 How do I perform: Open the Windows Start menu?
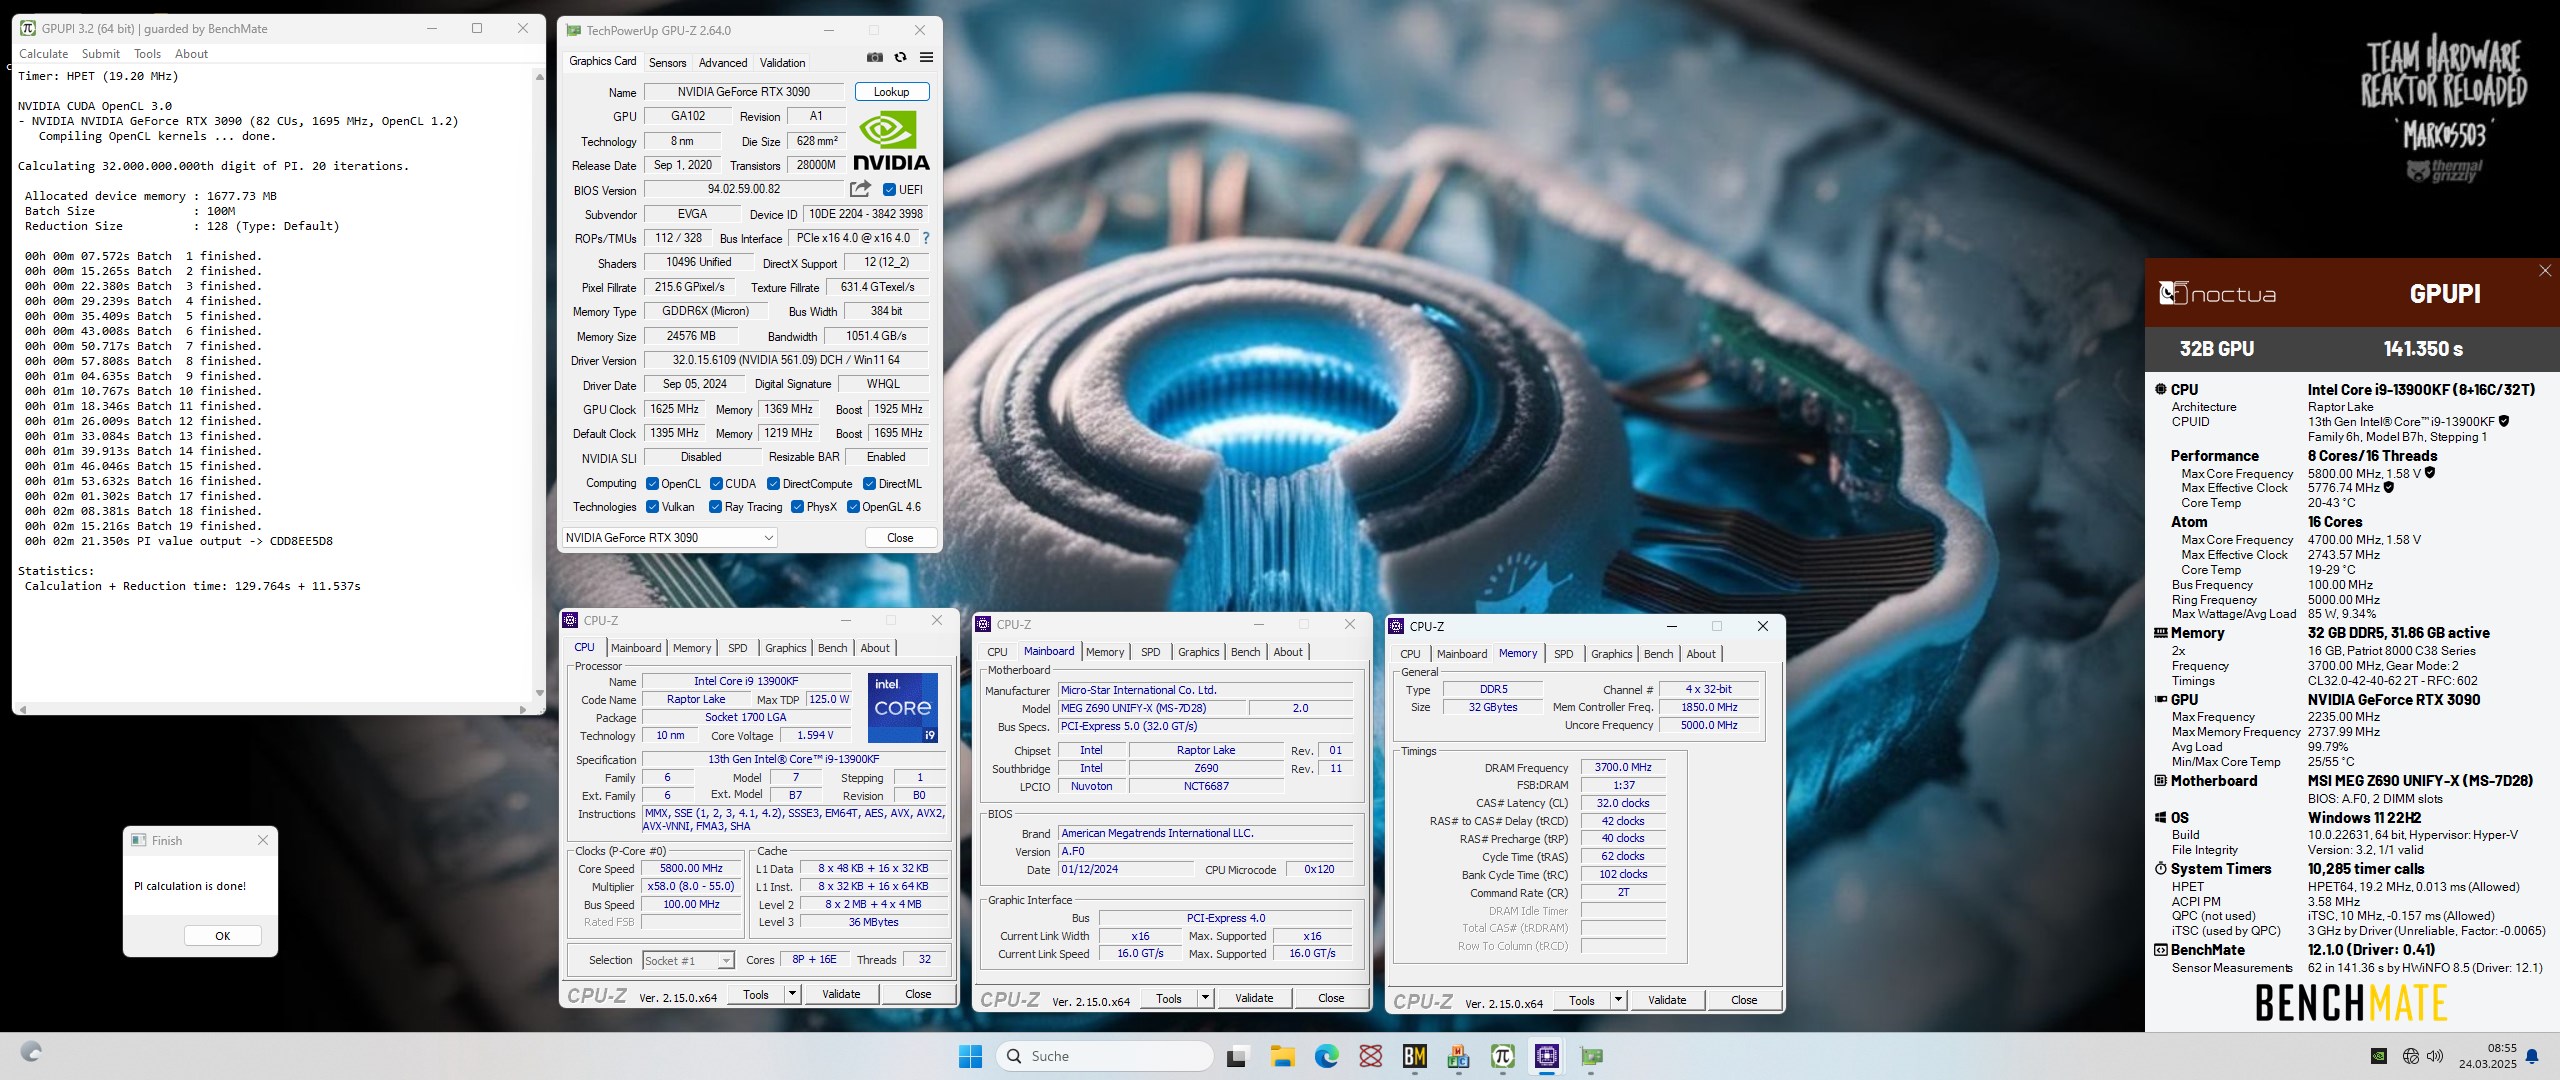tap(970, 1056)
